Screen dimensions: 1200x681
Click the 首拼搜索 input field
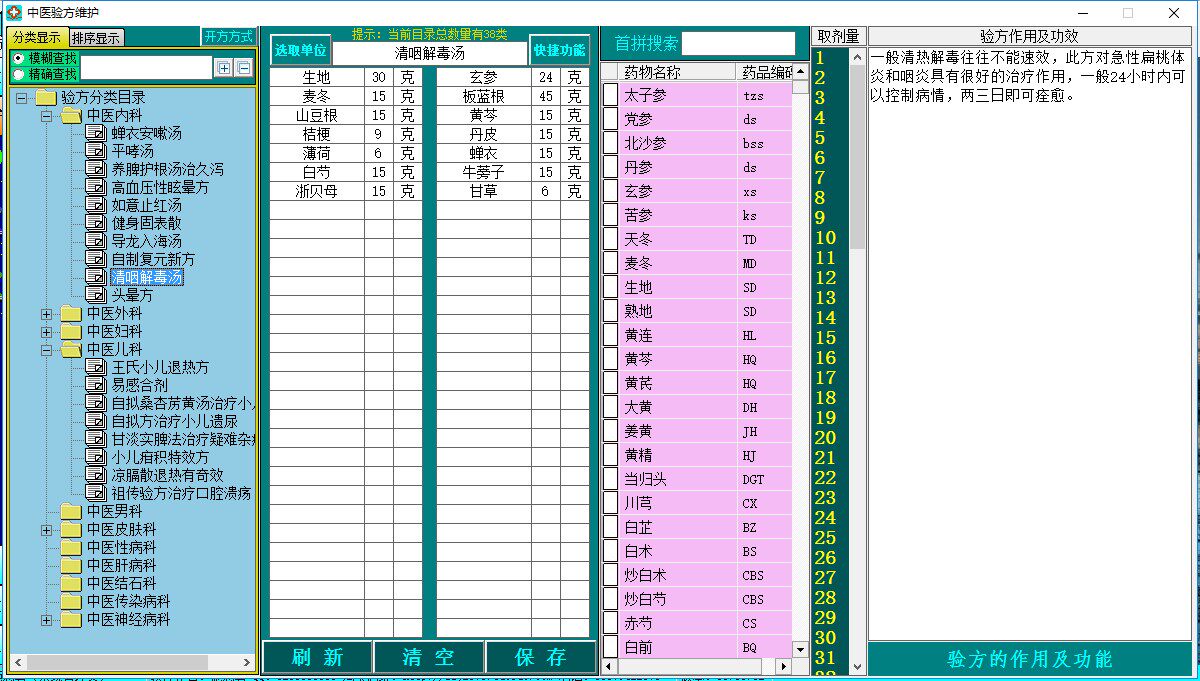point(739,44)
